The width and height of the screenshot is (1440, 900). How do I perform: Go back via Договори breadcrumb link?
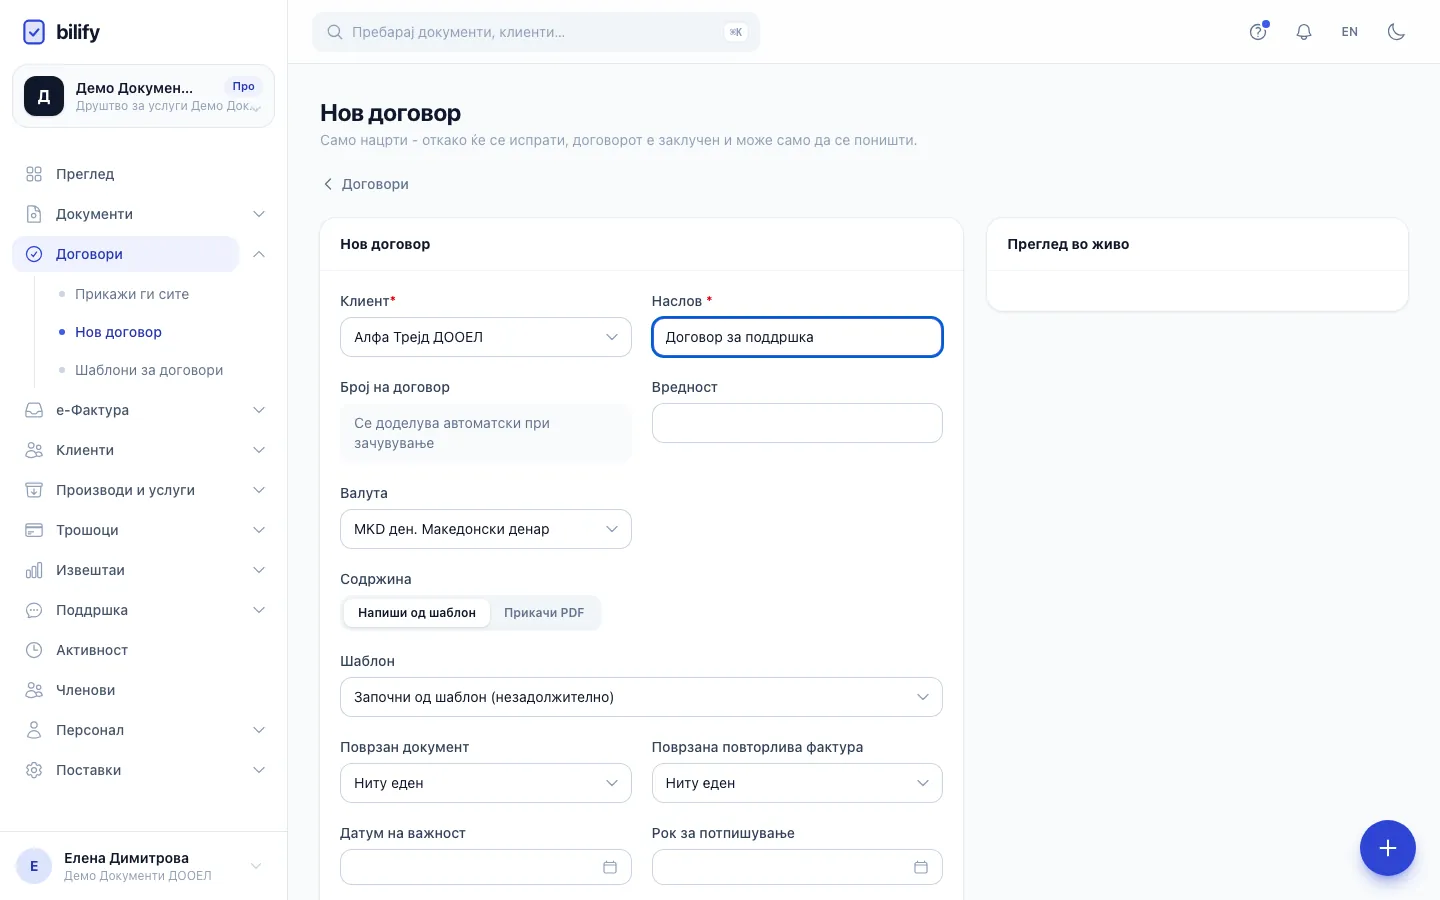[365, 184]
